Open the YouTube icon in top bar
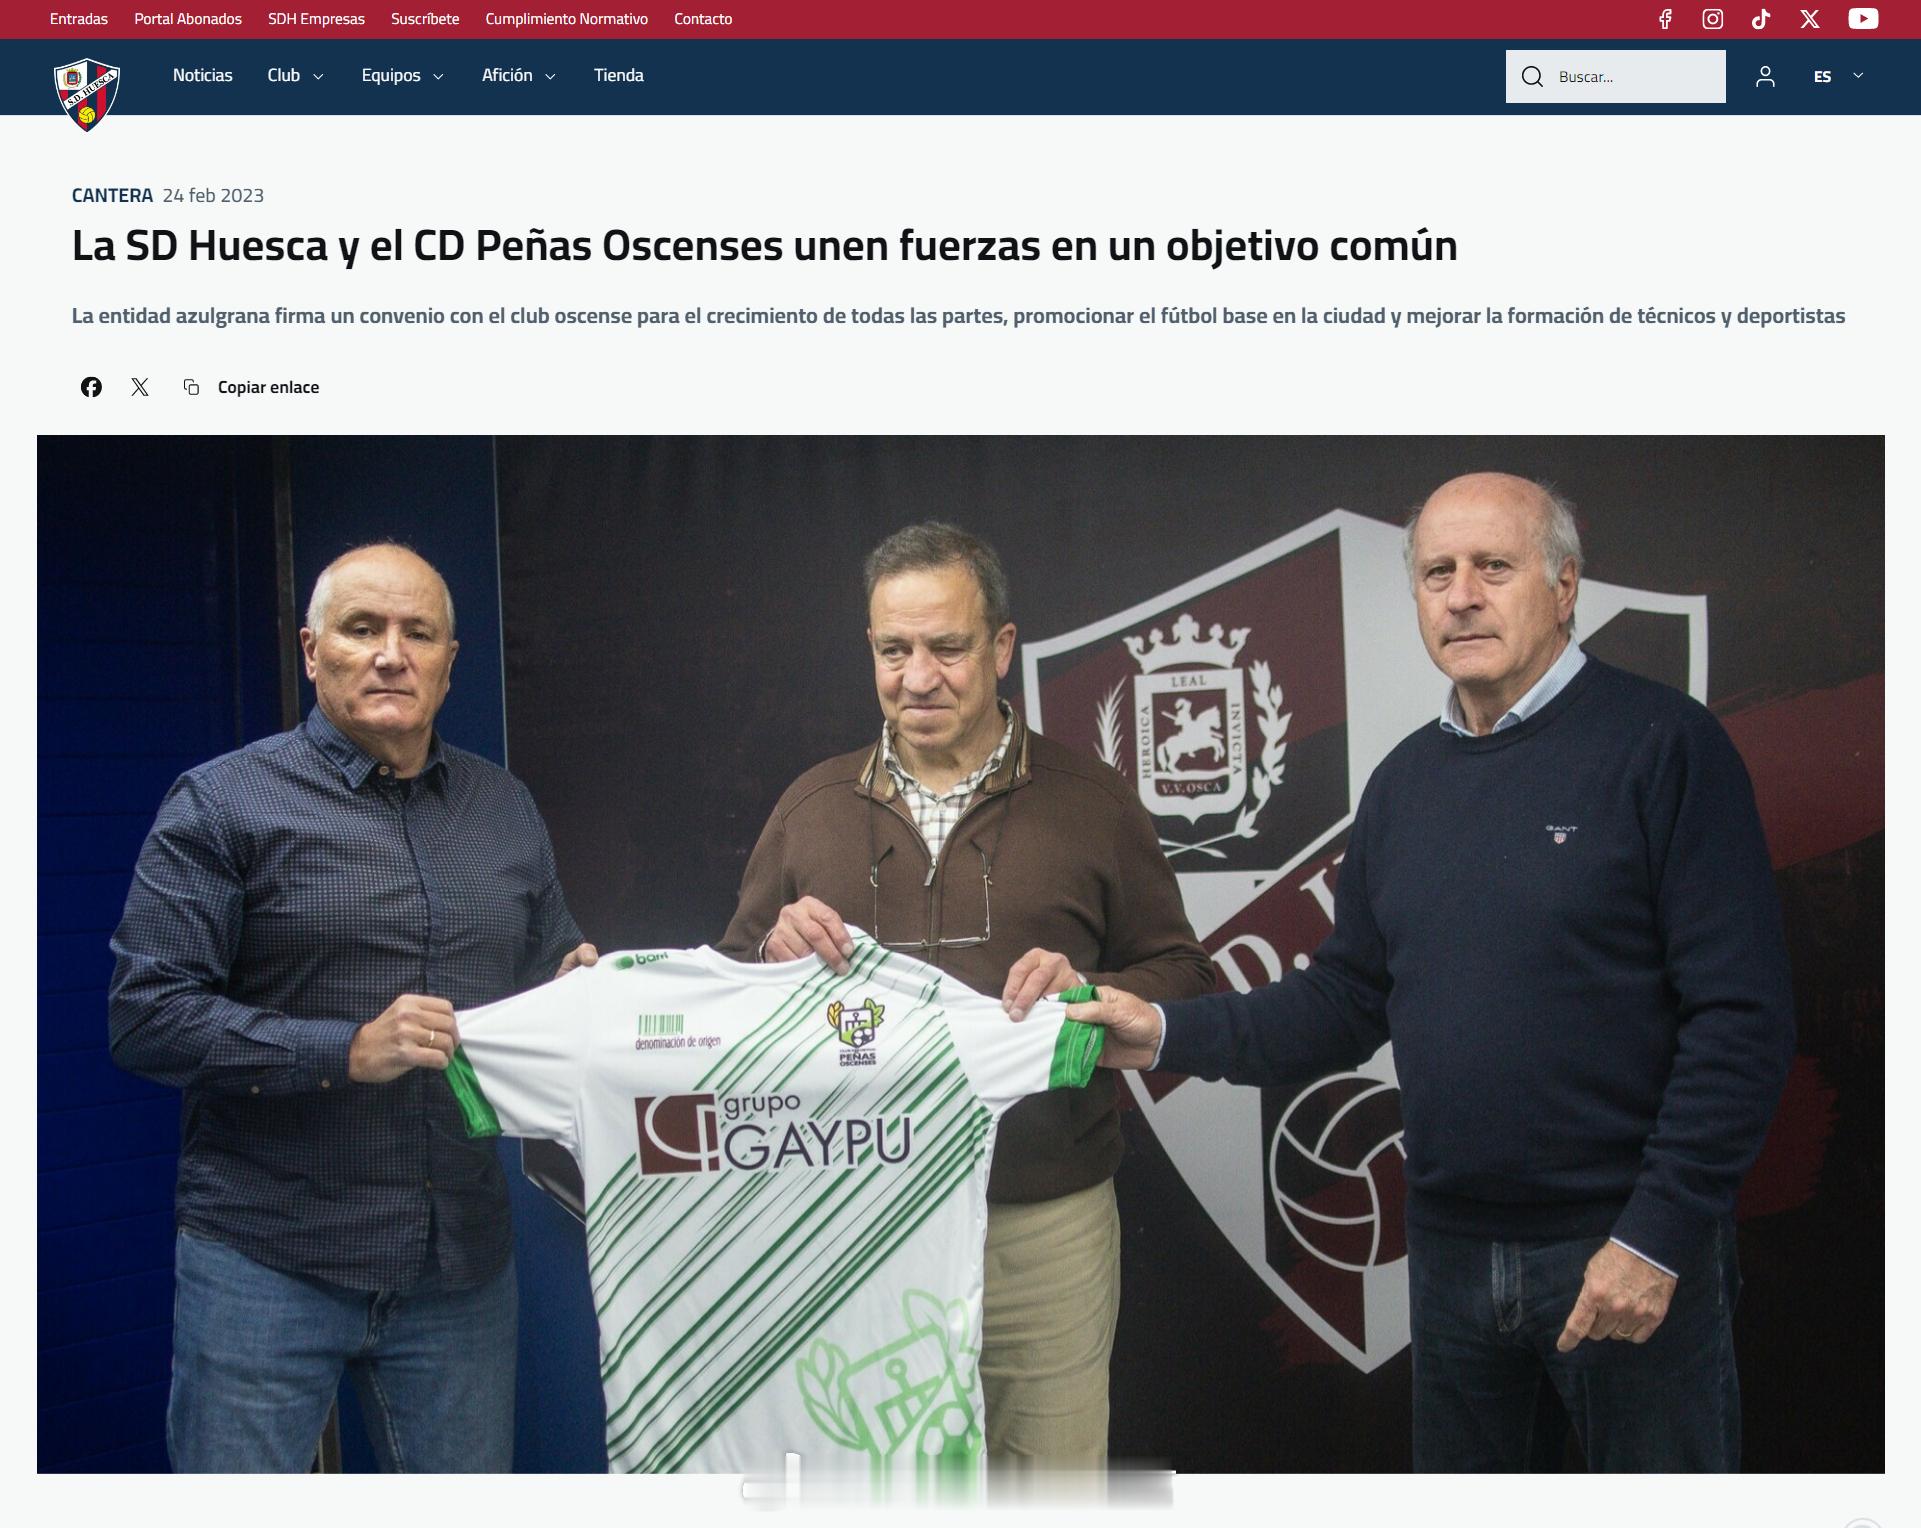 pyautogui.click(x=1863, y=19)
